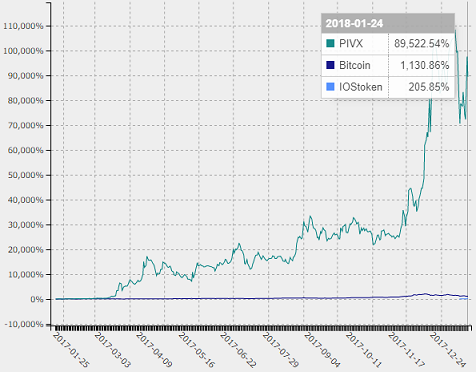
Task: Click the IOStoken value 205.85%
Action: tap(429, 87)
